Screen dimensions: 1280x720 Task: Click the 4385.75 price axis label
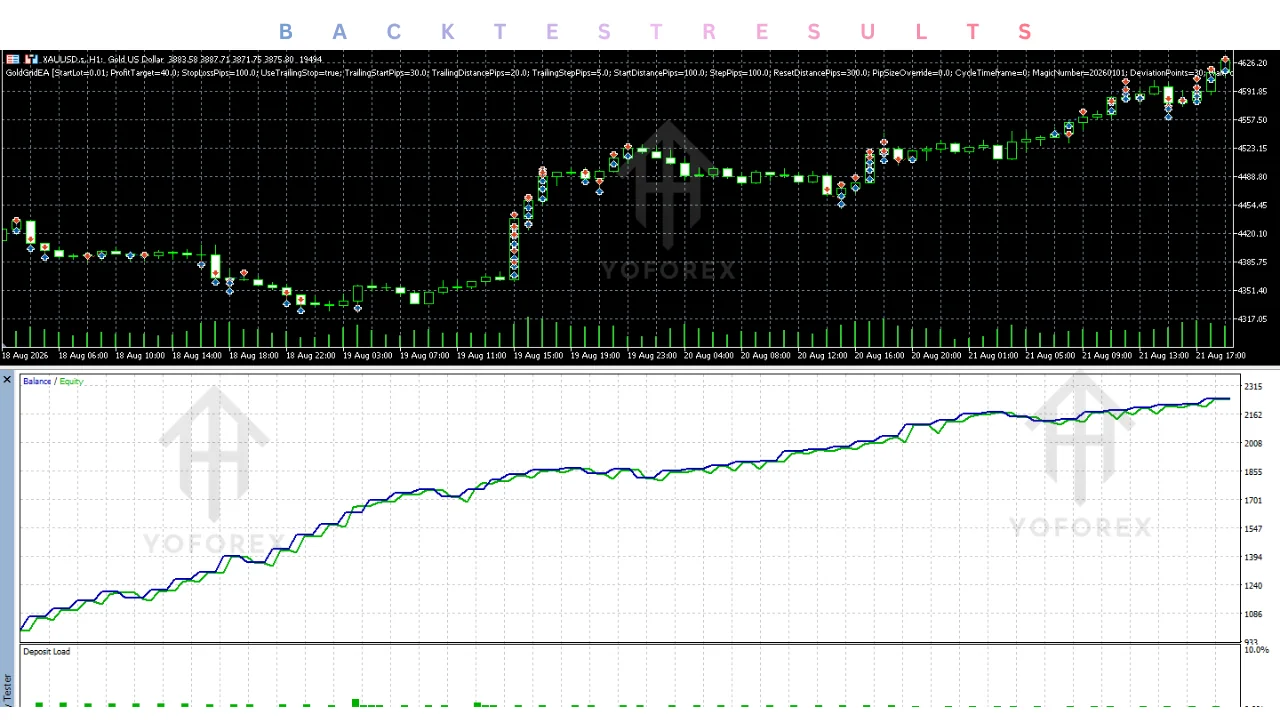[1253, 262]
